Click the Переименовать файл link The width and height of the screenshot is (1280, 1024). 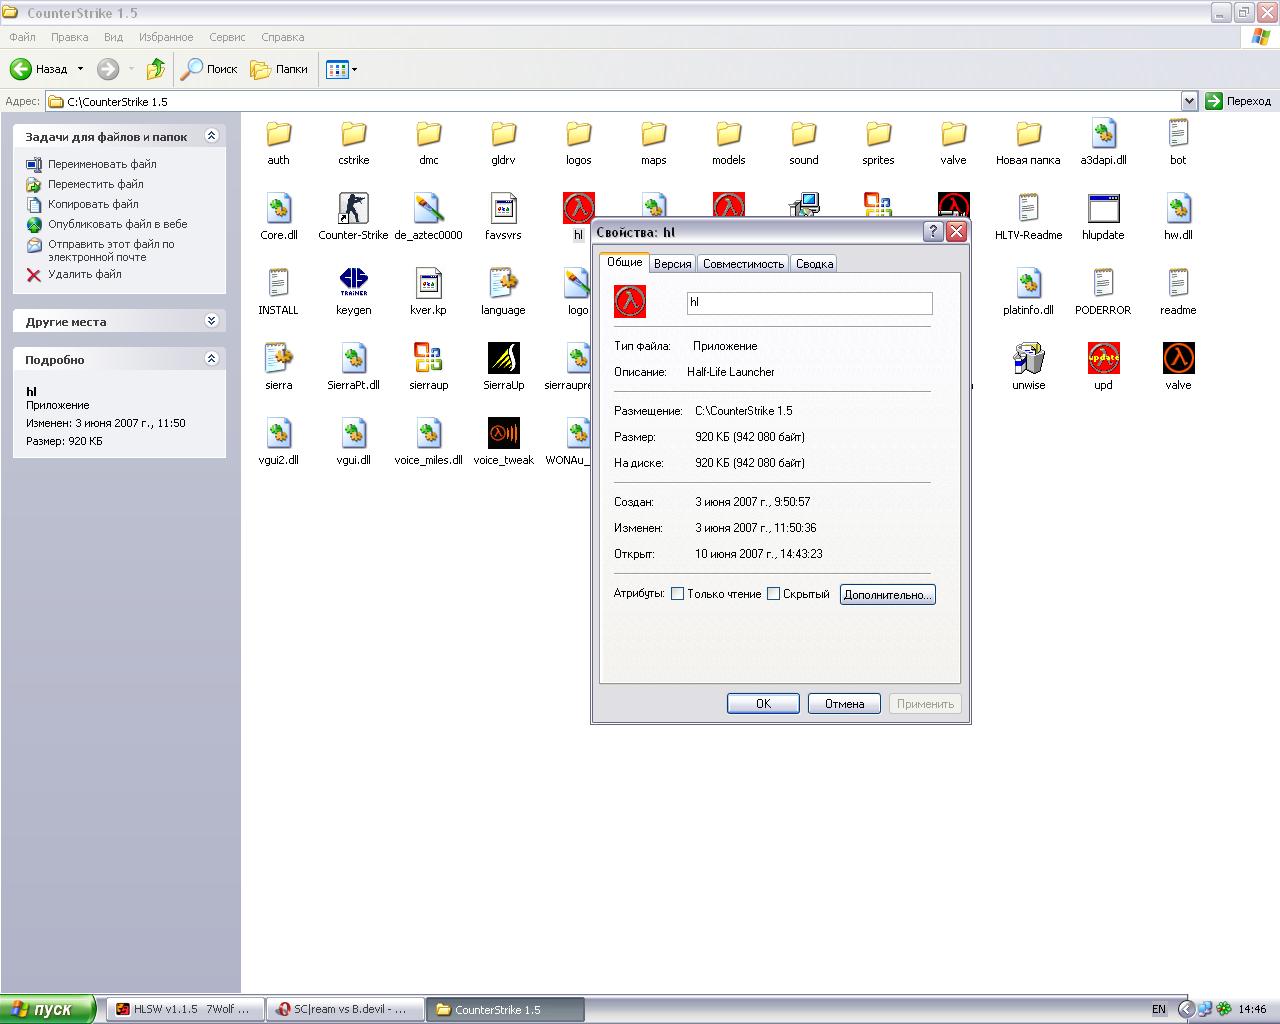102,164
